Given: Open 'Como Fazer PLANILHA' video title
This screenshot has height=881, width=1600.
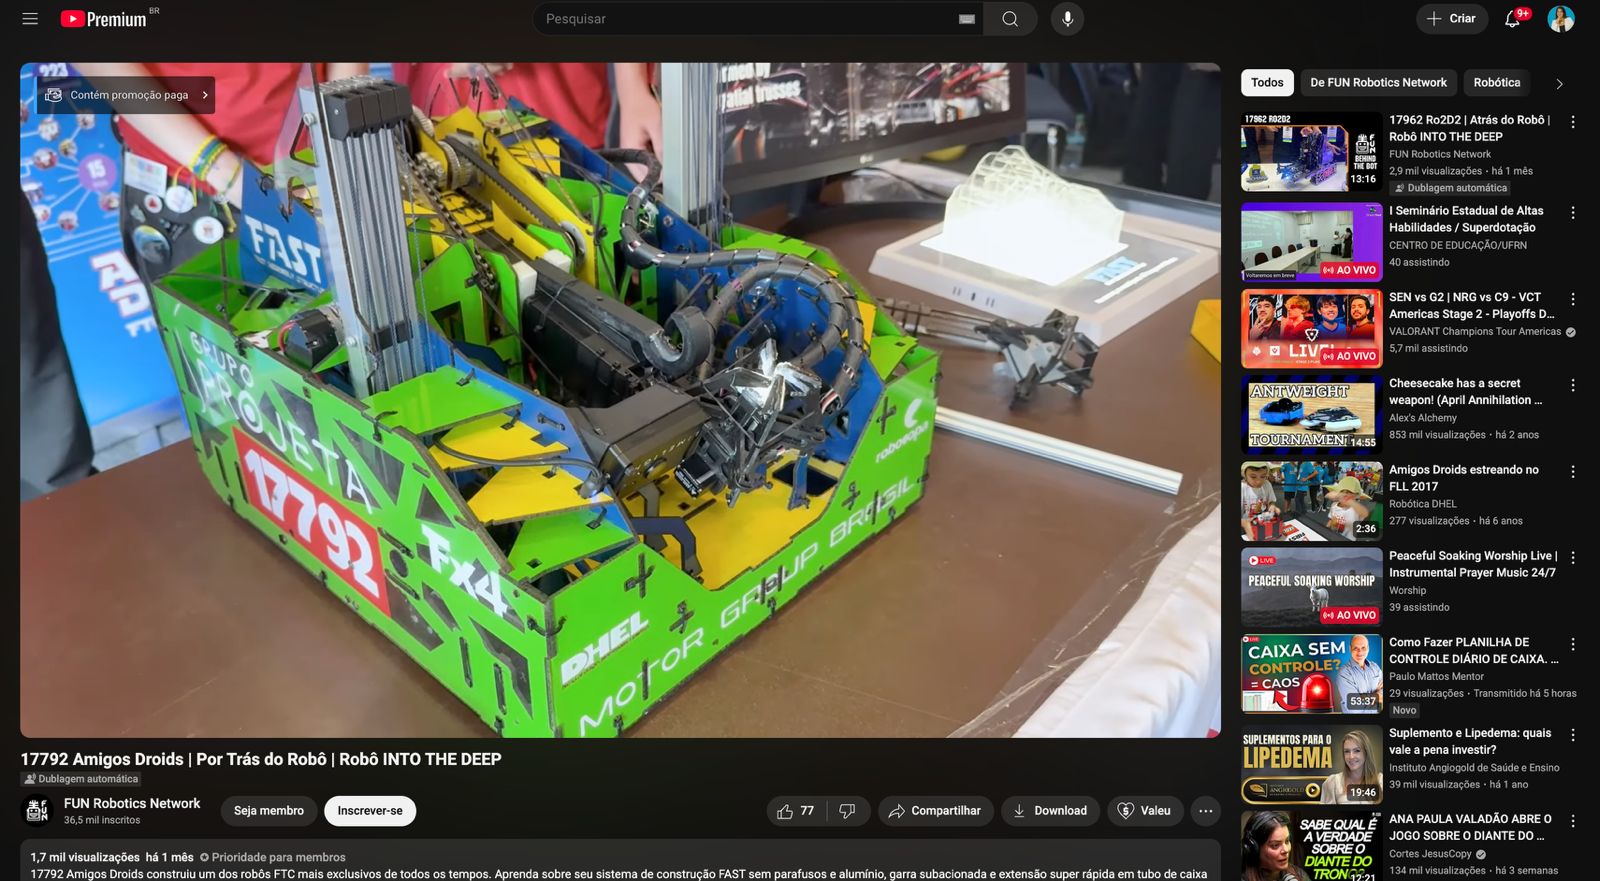Looking at the screenshot, I should (1473, 650).
